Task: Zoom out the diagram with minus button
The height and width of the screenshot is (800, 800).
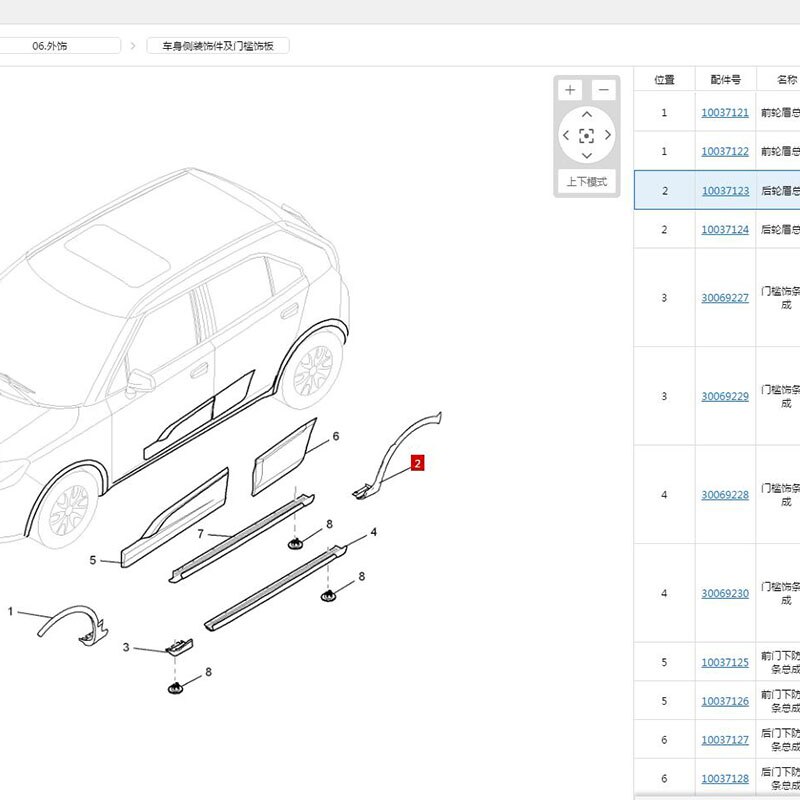Action: (x=604, y=90)
